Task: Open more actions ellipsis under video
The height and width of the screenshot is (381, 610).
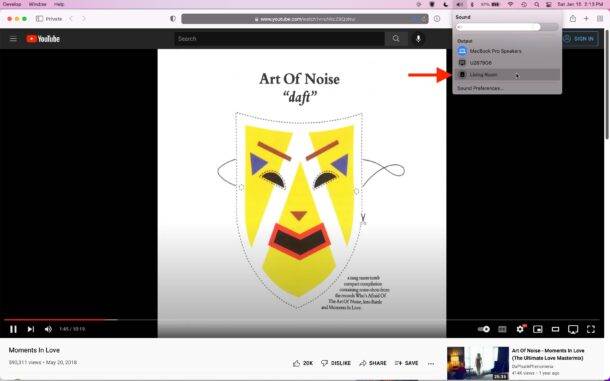Action: coord(431,363)
